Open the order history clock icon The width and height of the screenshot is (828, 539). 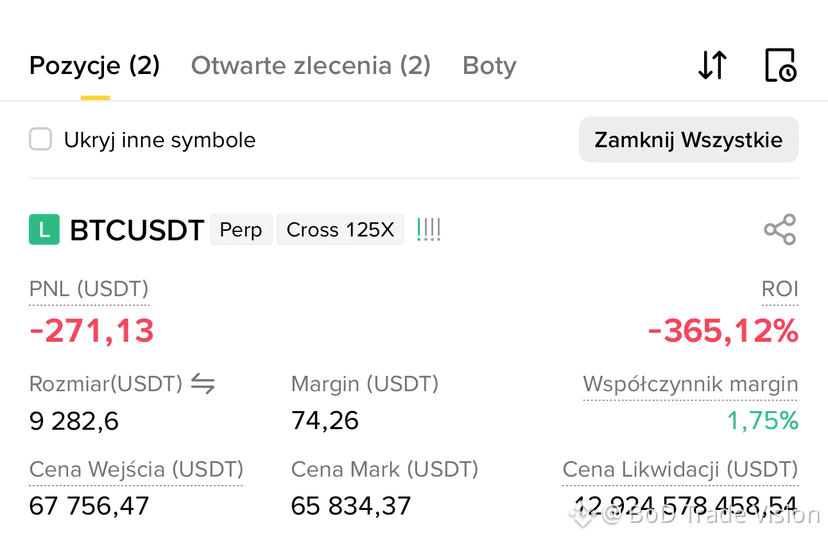coord(780,65)
